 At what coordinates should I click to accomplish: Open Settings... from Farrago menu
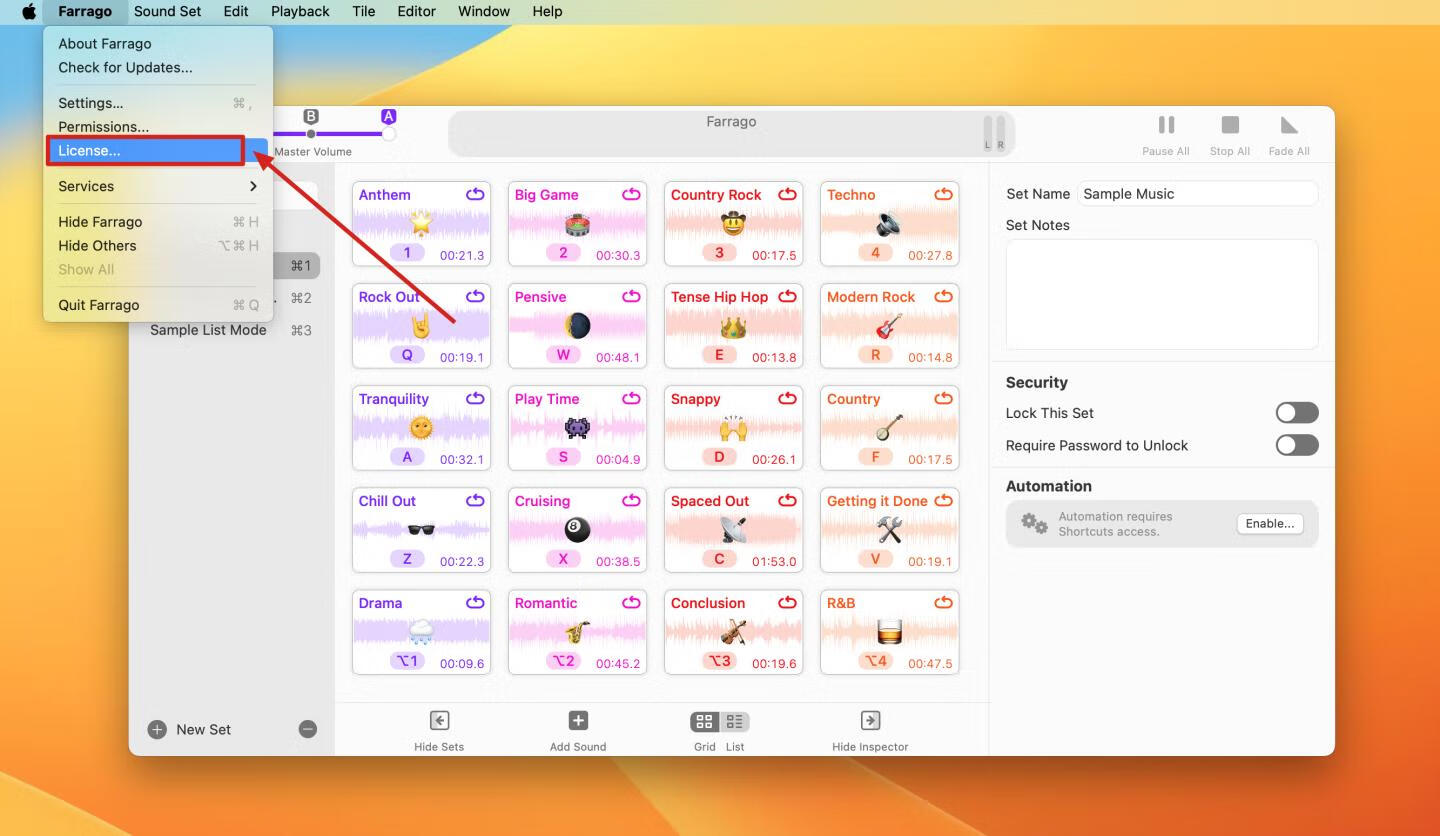158,103
